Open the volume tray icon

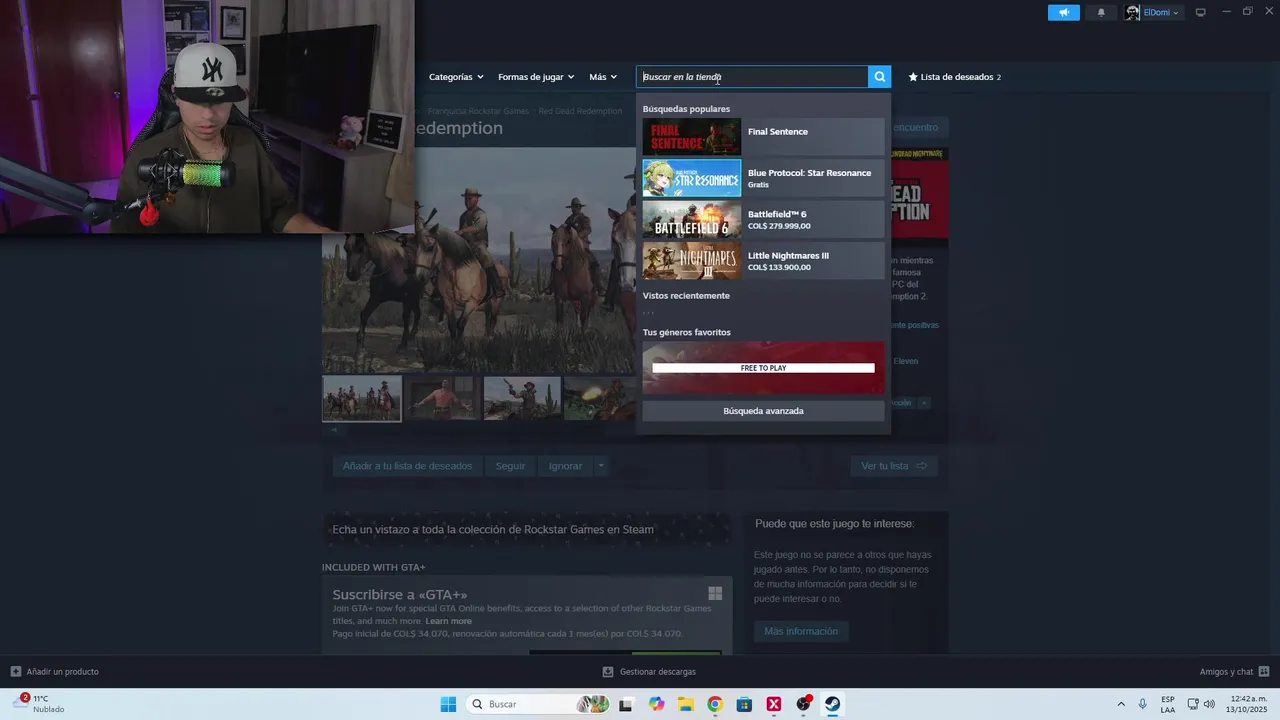coord(1209,704)
